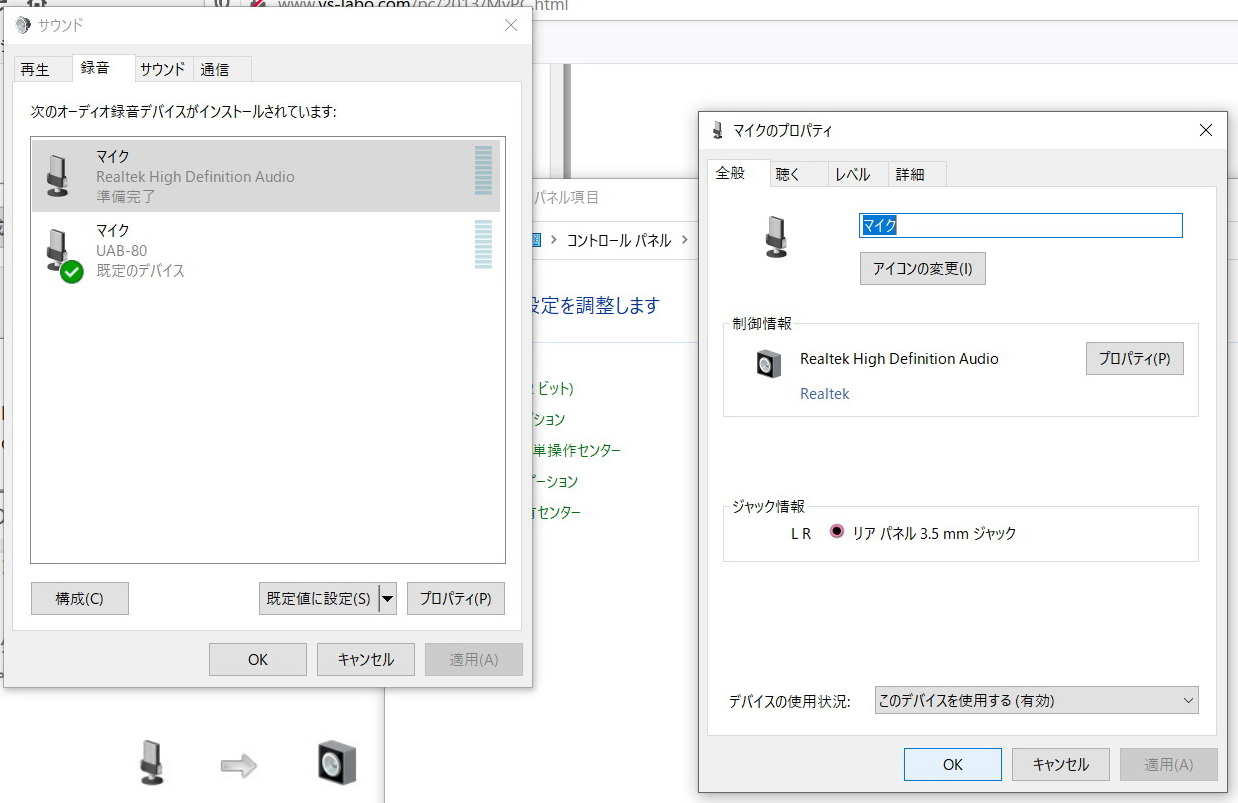Click the 構成 (Configure) button
The height and width of the screenshot is (803, 1238).
[79, 599]
